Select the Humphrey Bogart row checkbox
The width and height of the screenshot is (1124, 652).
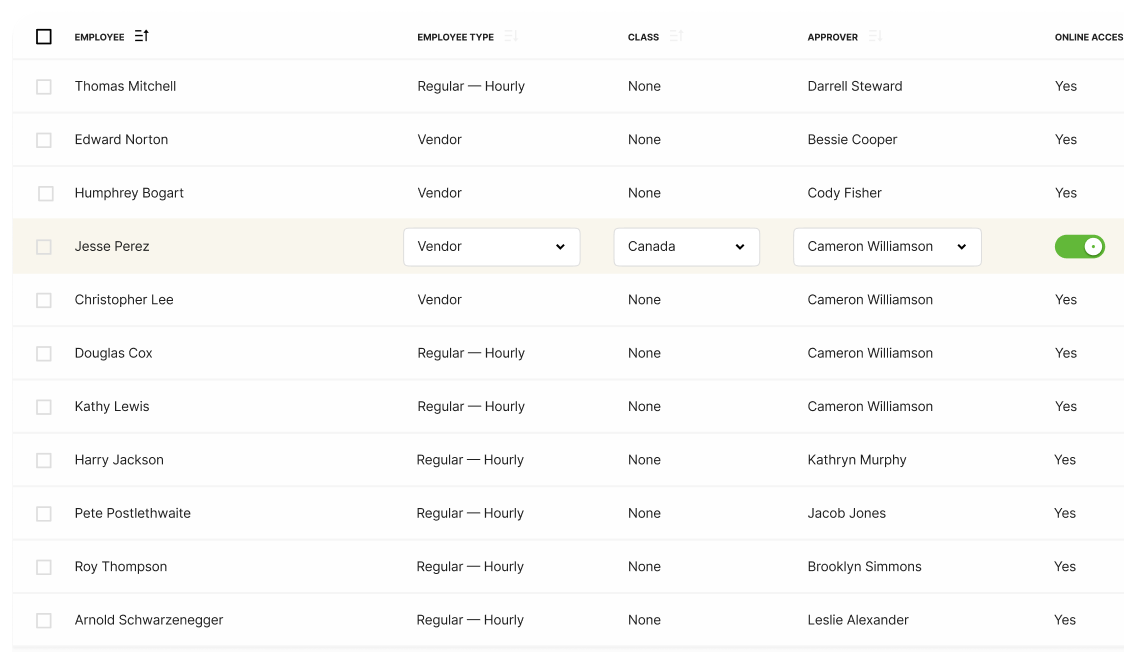click(45, 194)
